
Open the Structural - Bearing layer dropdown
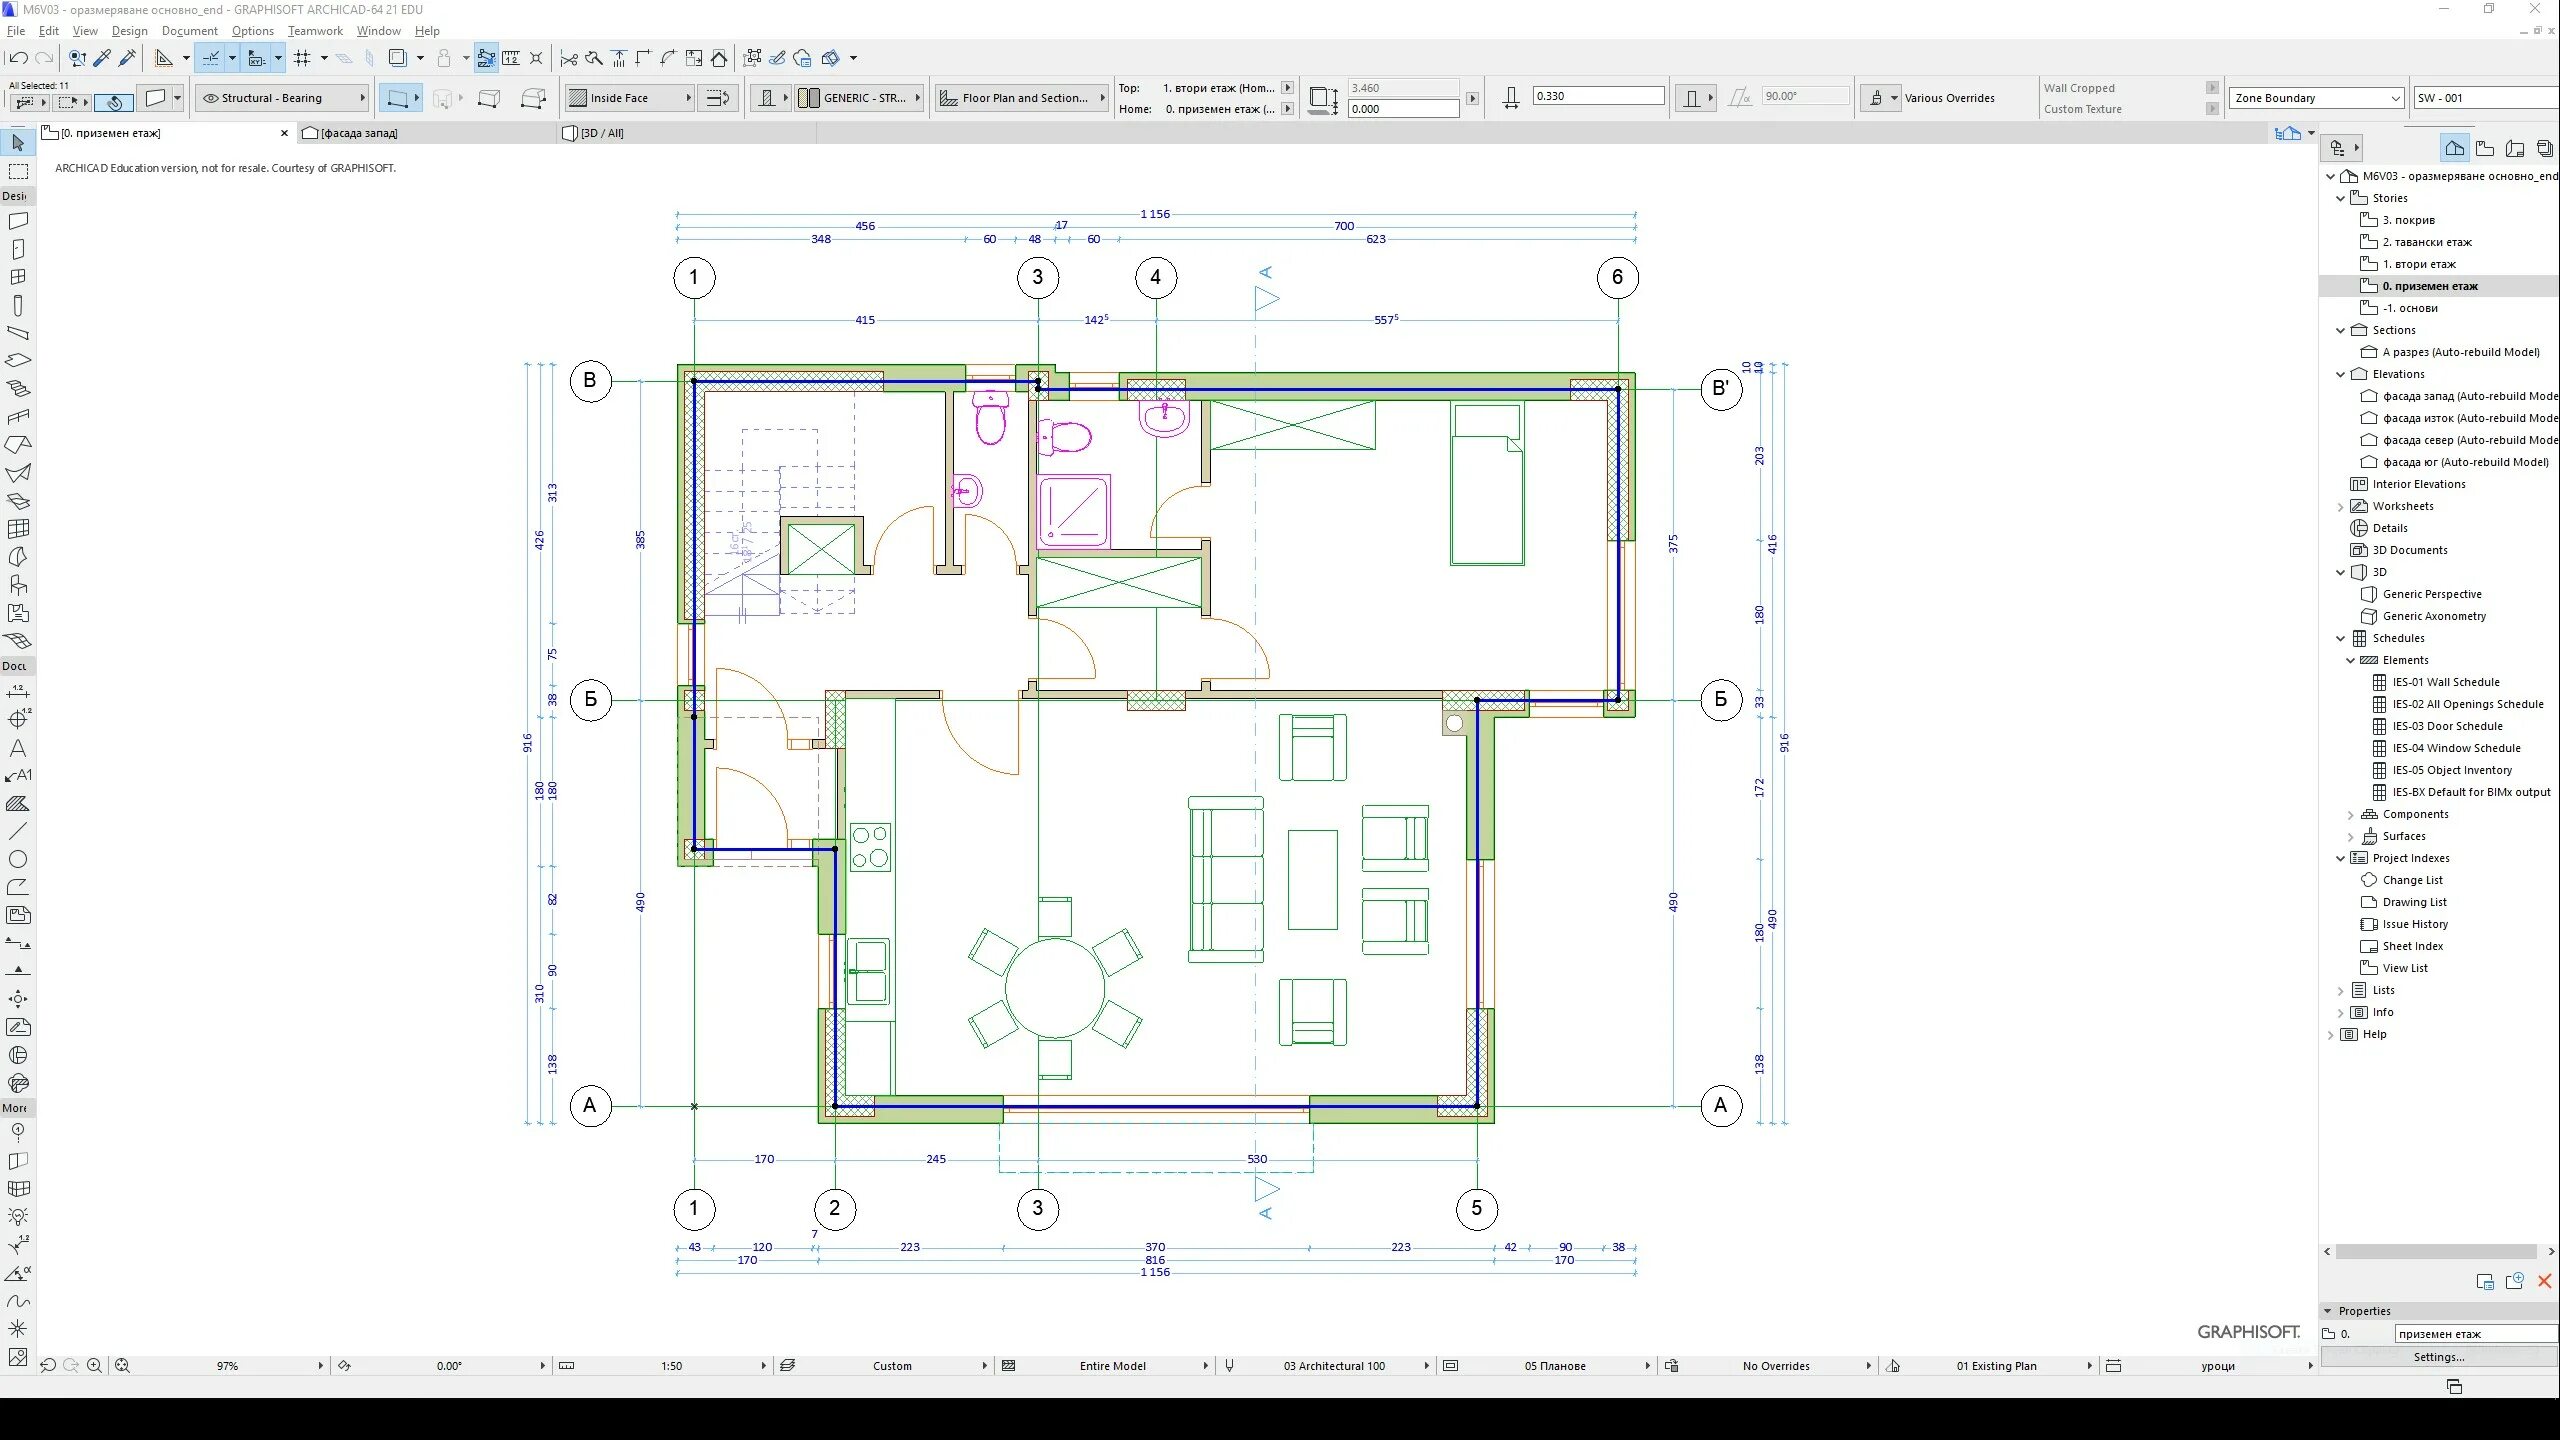(283, 98)
